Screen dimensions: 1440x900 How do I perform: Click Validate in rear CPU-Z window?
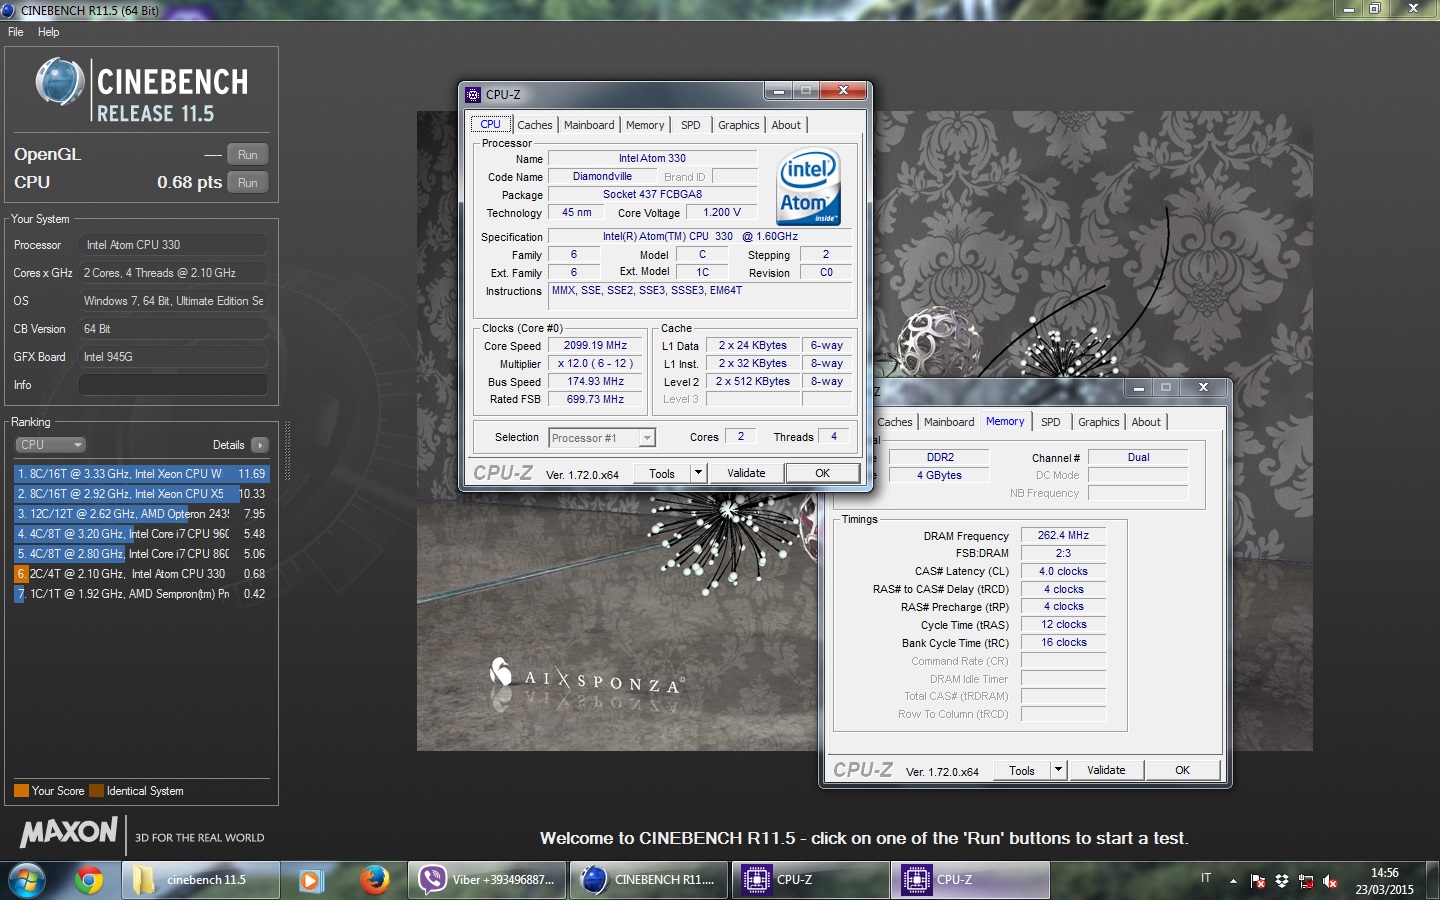coord(1106,771)
